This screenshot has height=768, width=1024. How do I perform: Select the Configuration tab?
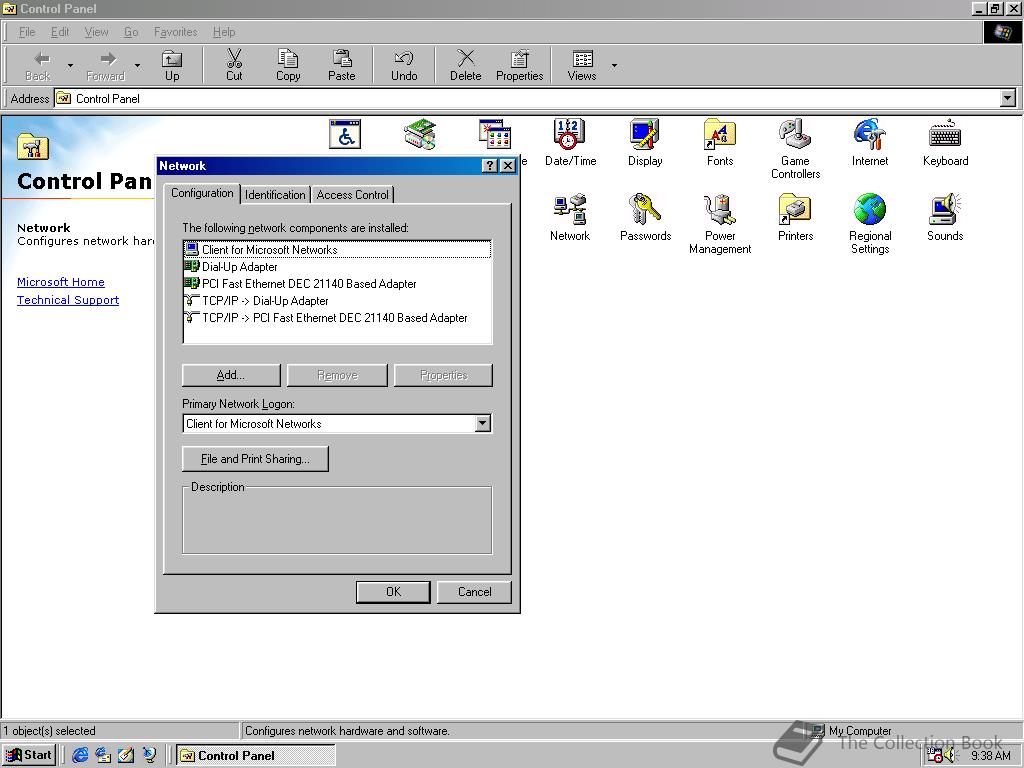pos(202,193)
